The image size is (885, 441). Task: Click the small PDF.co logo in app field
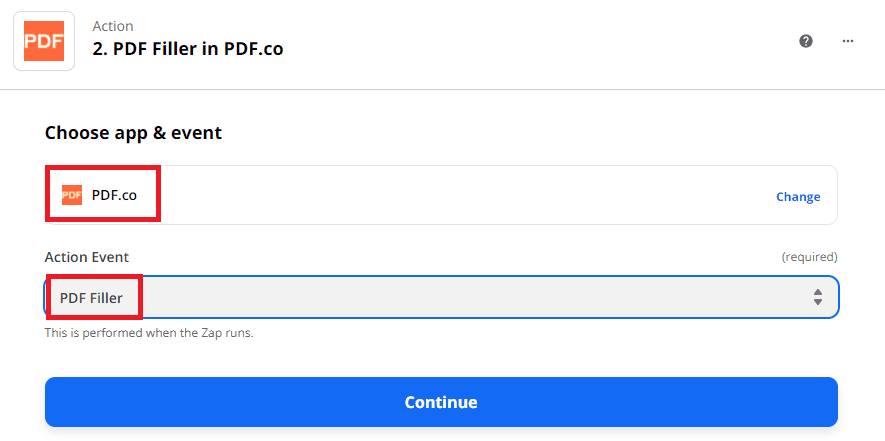[x=72, y=195]
